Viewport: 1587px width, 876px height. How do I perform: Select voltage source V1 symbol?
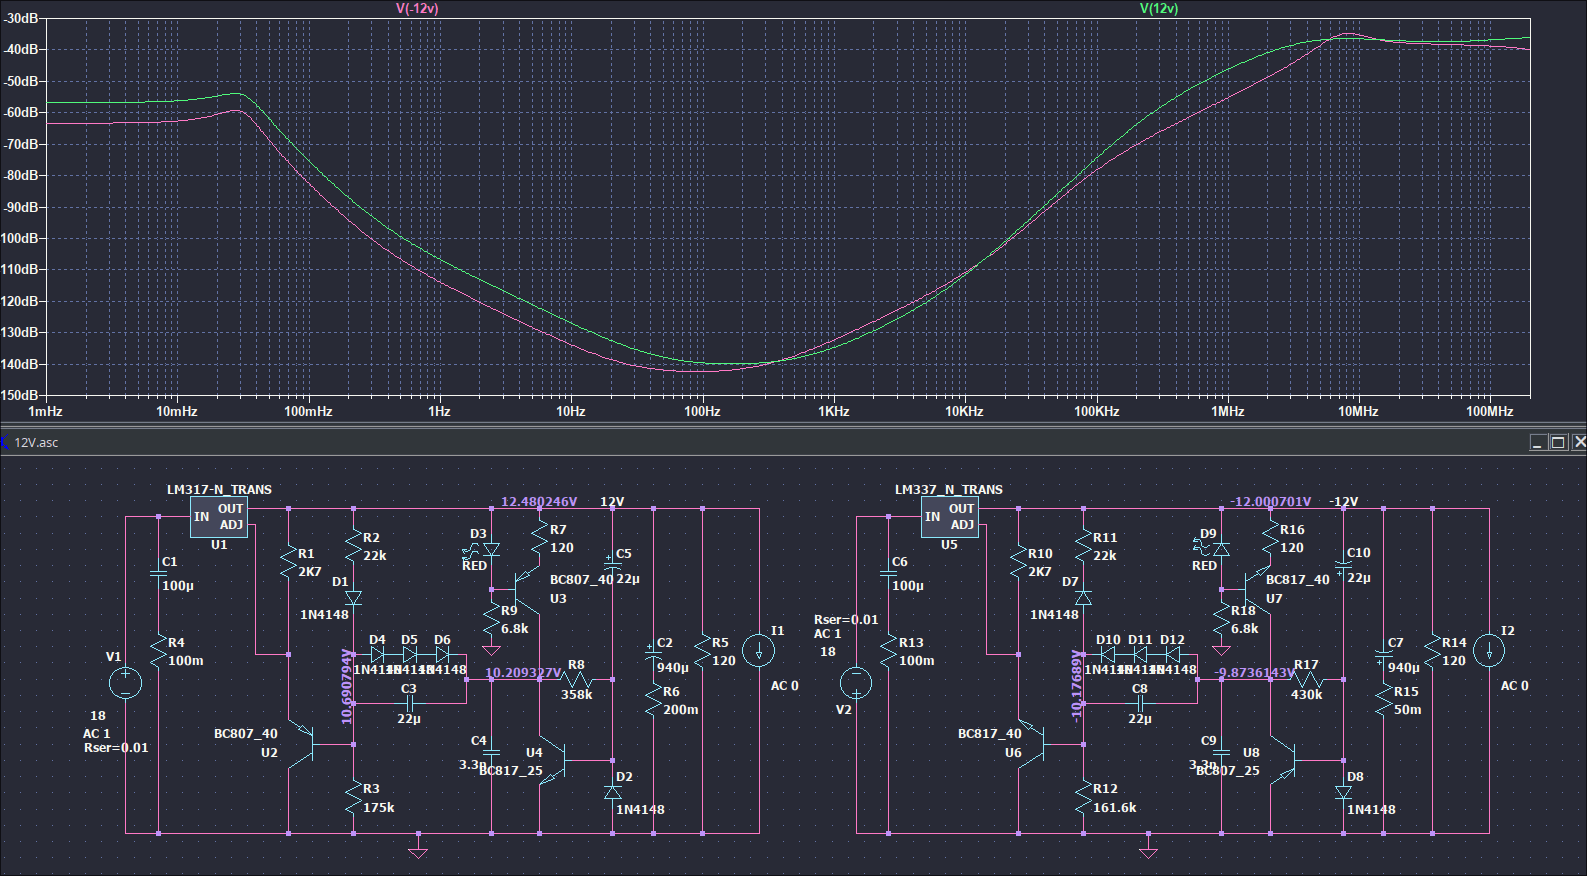click(125, 683)
